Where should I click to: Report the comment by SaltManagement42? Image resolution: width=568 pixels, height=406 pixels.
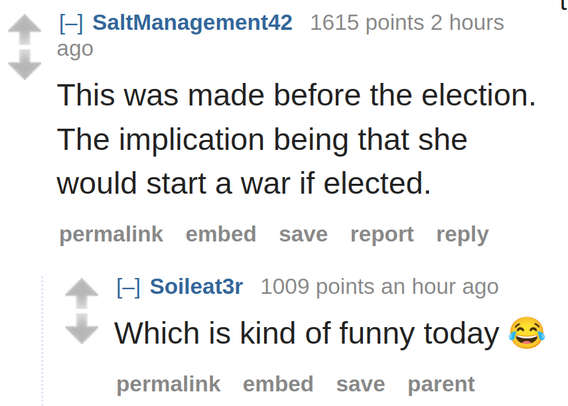[382, 235]
